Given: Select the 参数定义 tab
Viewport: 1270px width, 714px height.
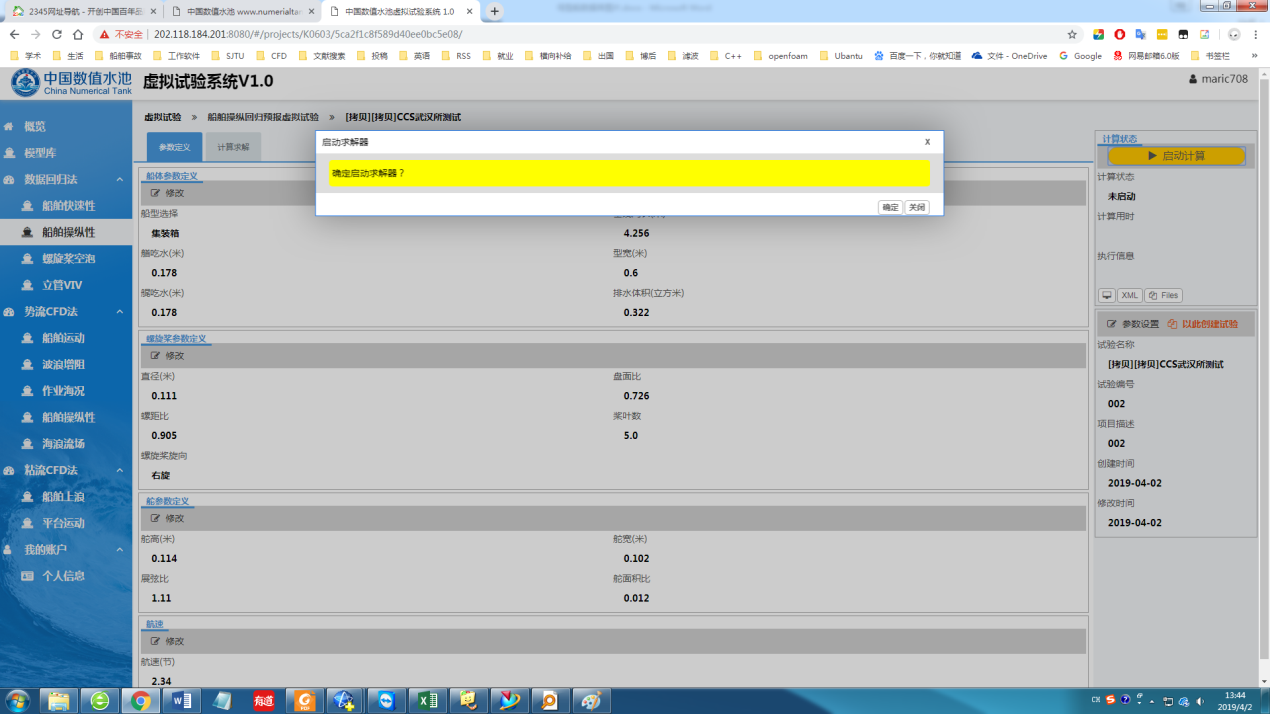Looking at the screenshot, I should coord(174,147).
